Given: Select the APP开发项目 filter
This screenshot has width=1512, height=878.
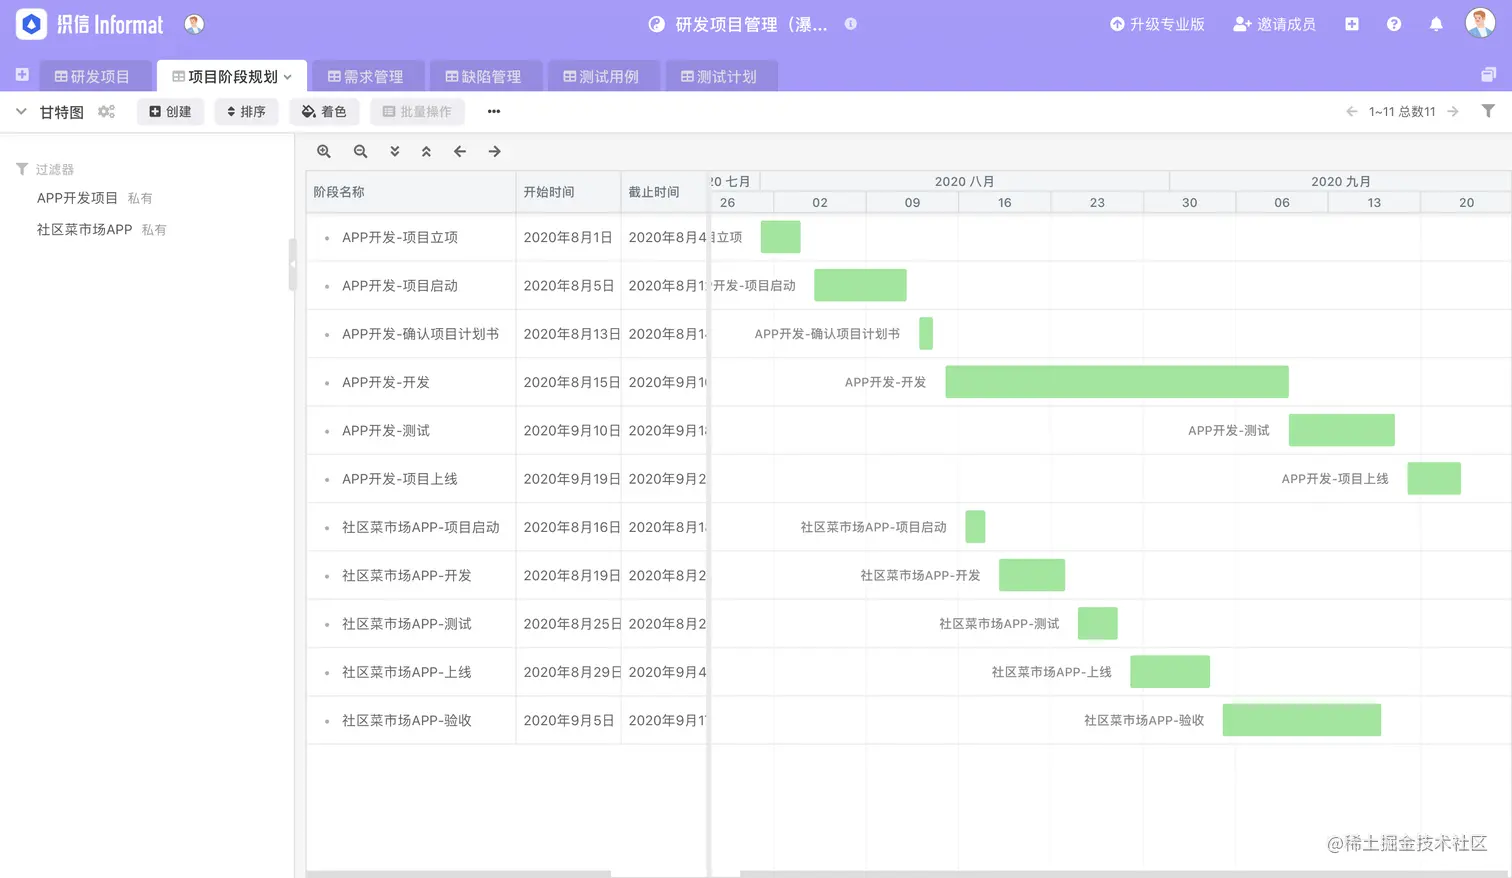Looking at the screenshot, I should tap(78, 198).
